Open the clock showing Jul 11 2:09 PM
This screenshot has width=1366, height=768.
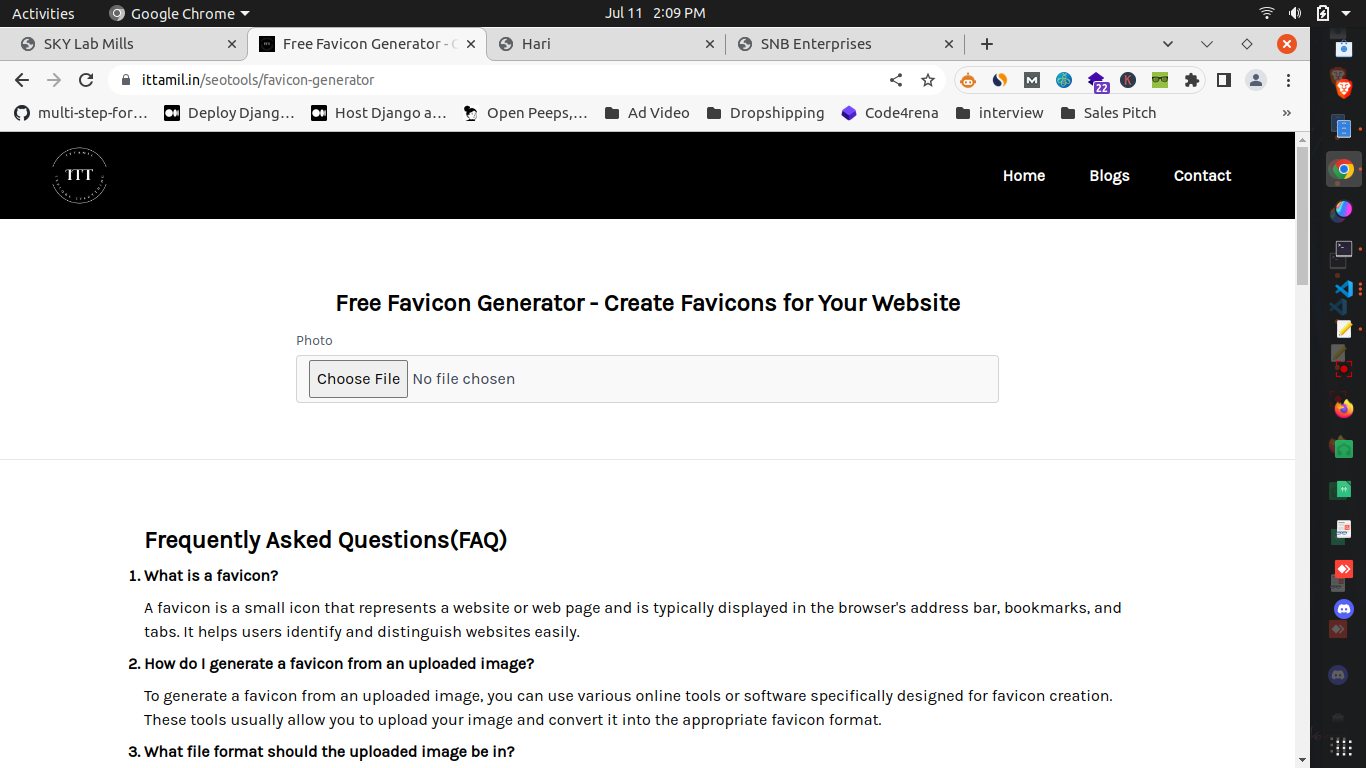(655, 13)
